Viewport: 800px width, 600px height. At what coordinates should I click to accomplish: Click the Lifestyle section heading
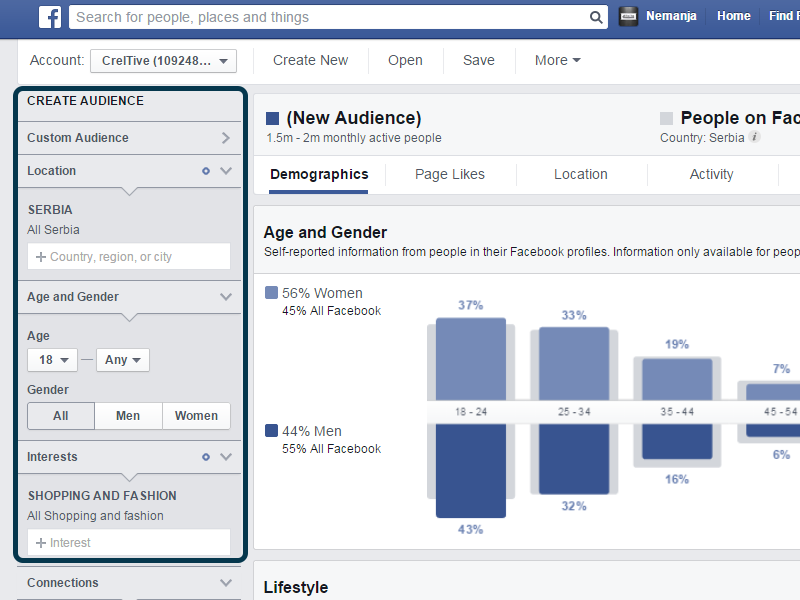click(296, 587)
